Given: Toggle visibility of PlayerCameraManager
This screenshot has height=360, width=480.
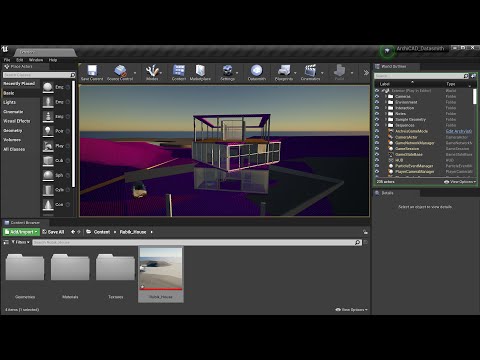Looking at the screenshot, I should [x=377, y=171].
